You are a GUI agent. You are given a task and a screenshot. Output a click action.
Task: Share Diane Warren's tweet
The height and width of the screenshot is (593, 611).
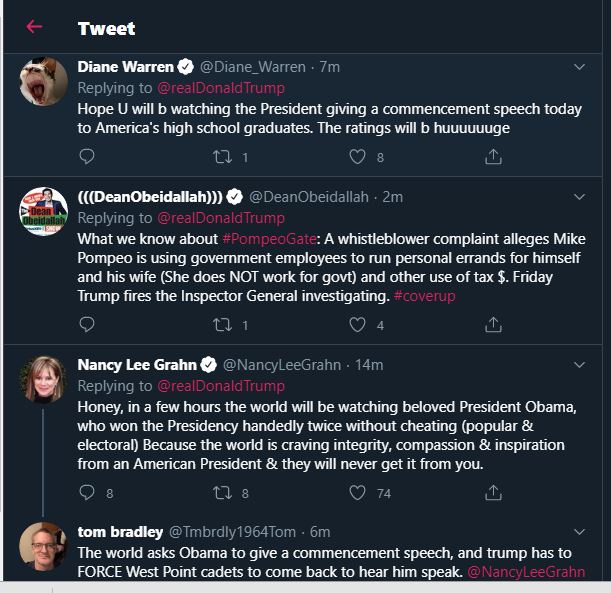click(x=493, y=157)
